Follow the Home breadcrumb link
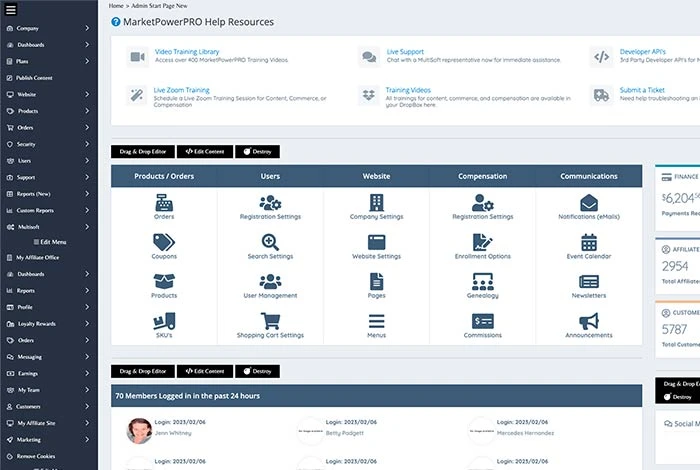Screen dimensions: 700x470 pyautogui.click(x=116, y=6)
